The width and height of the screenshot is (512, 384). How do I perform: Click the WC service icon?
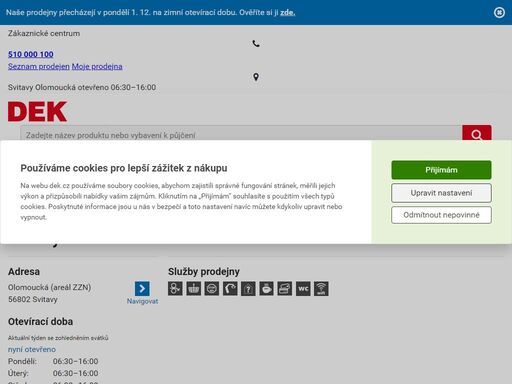coord(303,289)
